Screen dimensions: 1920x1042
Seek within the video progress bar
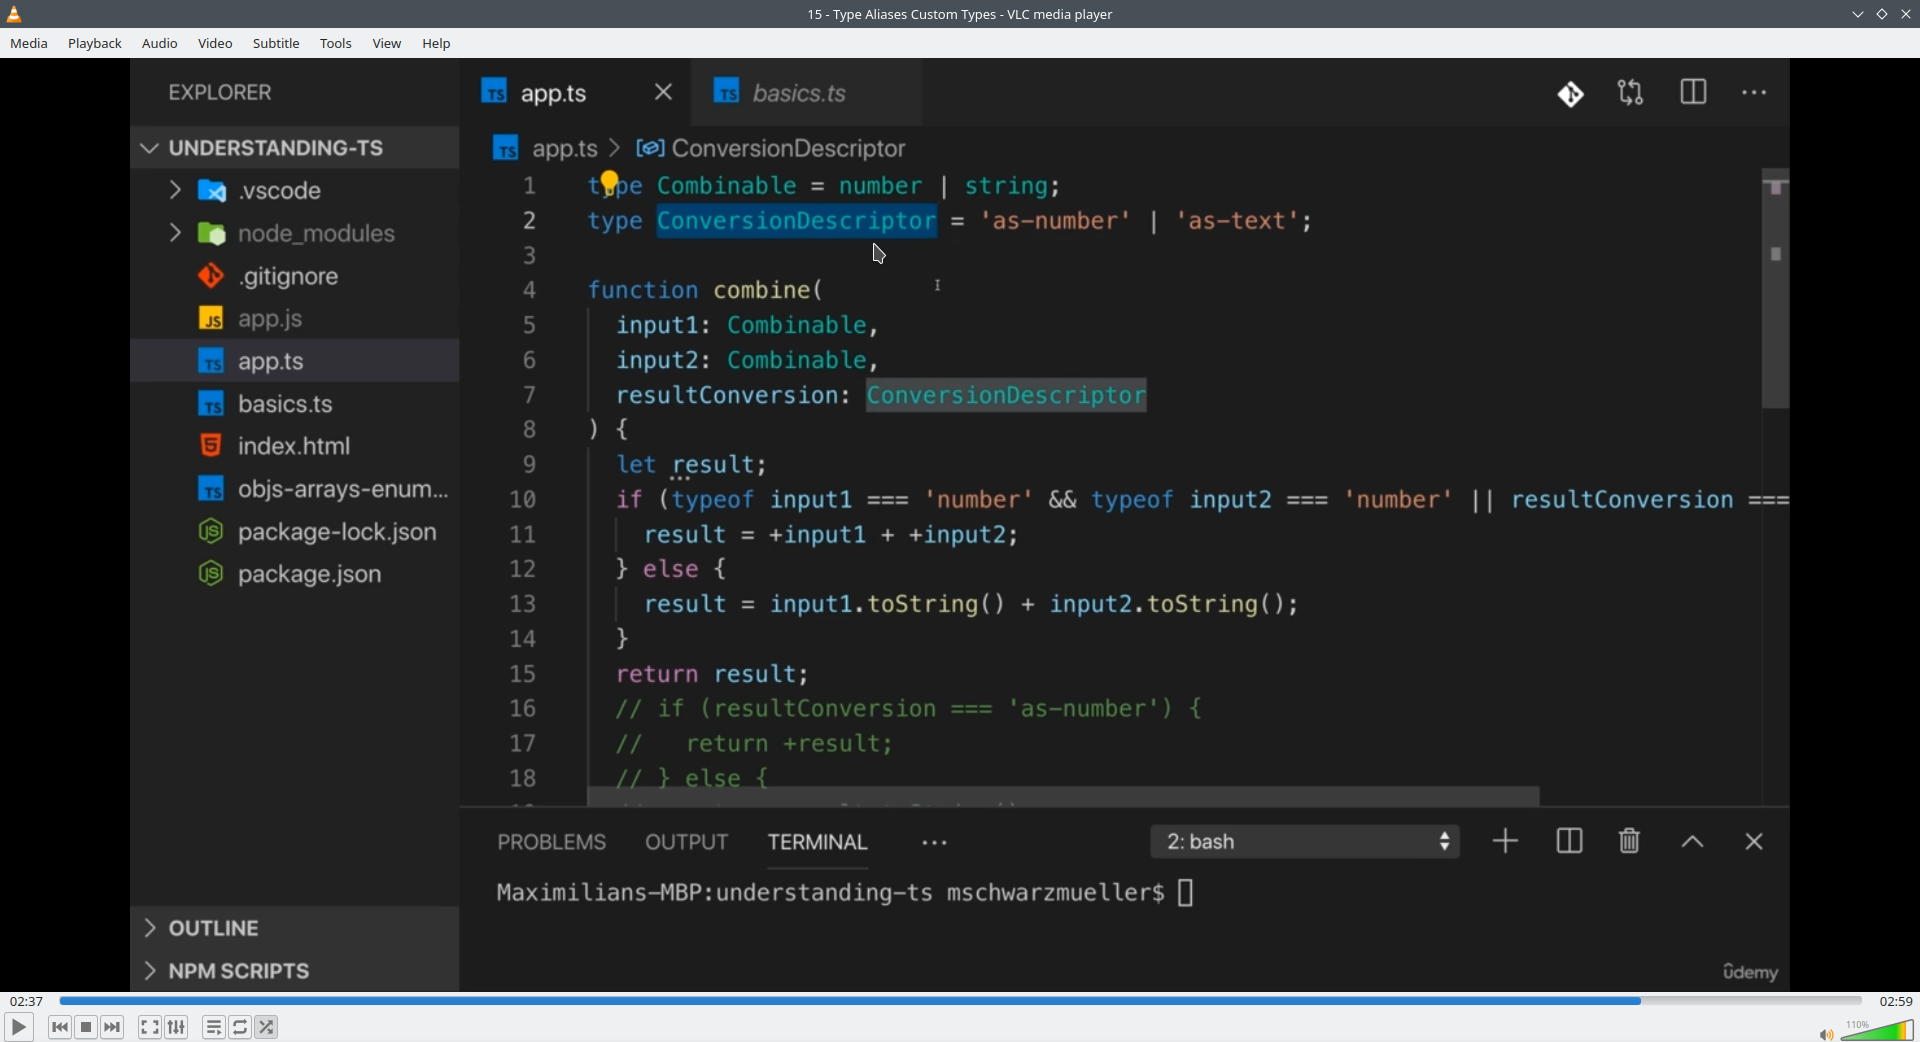pos(960,1001)
